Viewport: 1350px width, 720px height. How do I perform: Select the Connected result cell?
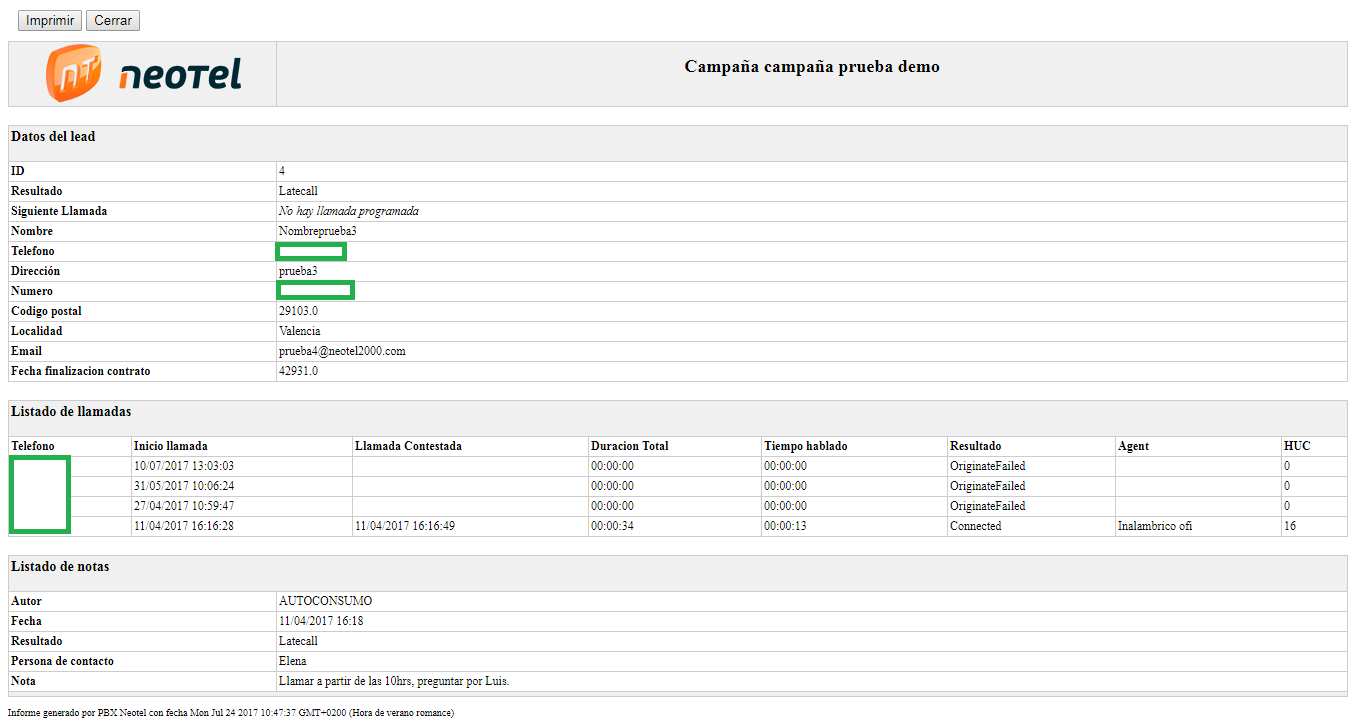coord(975,526)
